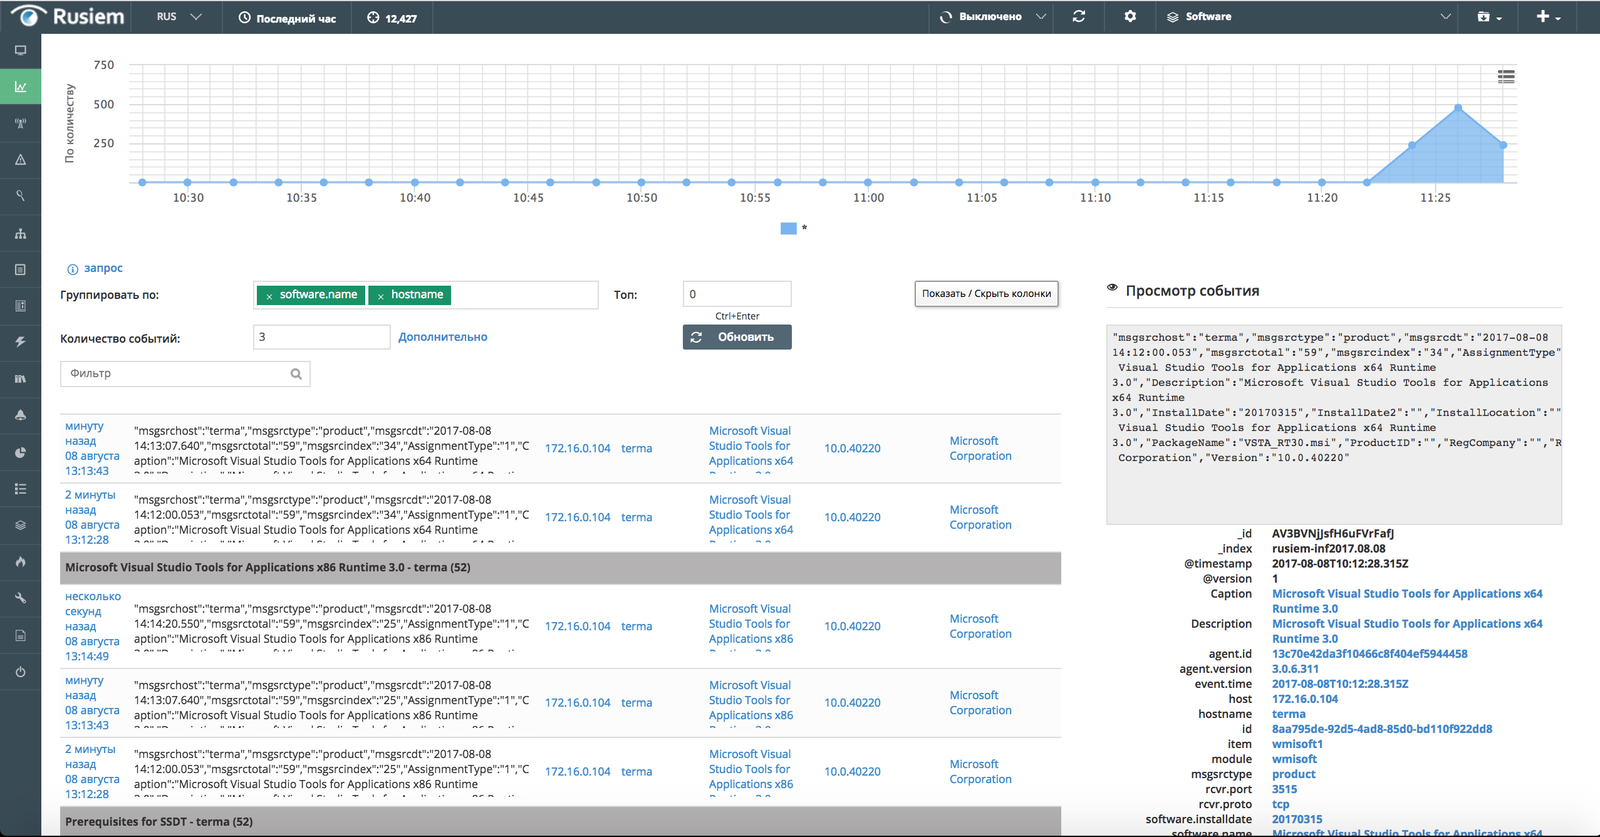Viewport: 1600px width, 837px height.
Task: Open the Выключено auto-refresh dropdown
Action: [x=993, y=17]
